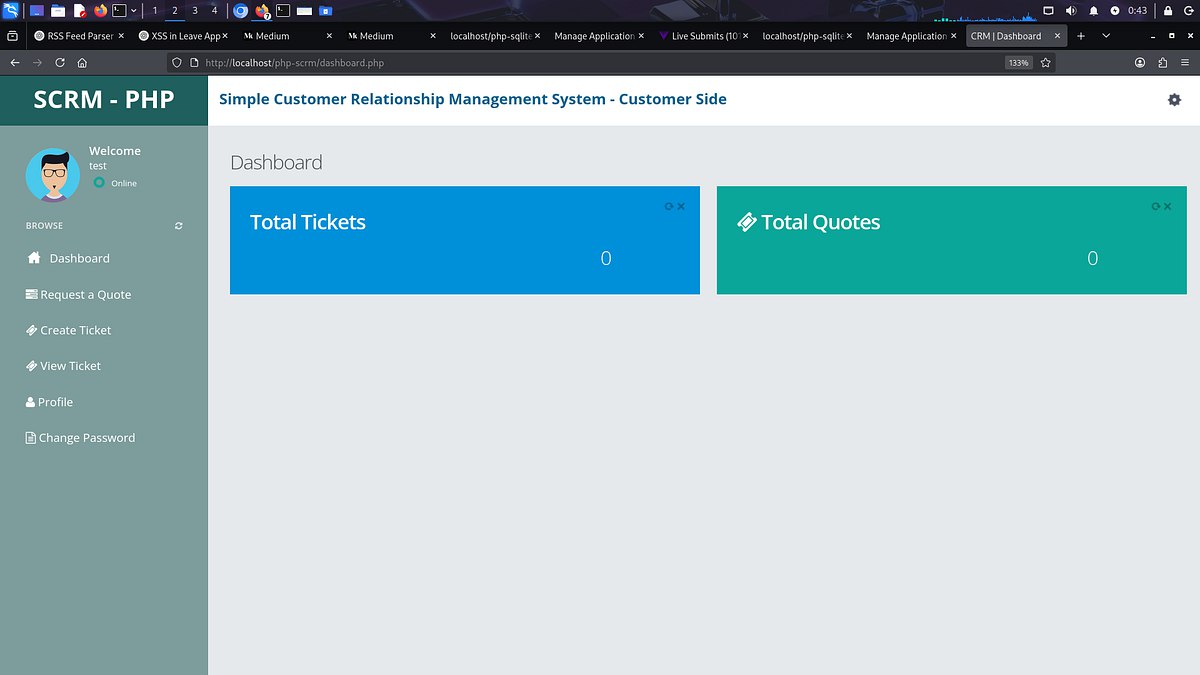Expand the terminal launcher dropdown in taskbar
Viewport: 1200px width, 675px height.
tap(131, 10)
